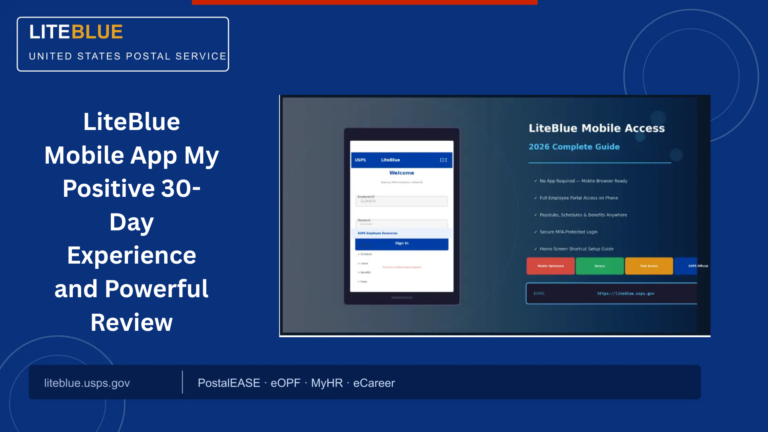Click the PostalEASE label in the bottom bar
The image size is (768, 432).
229,383
